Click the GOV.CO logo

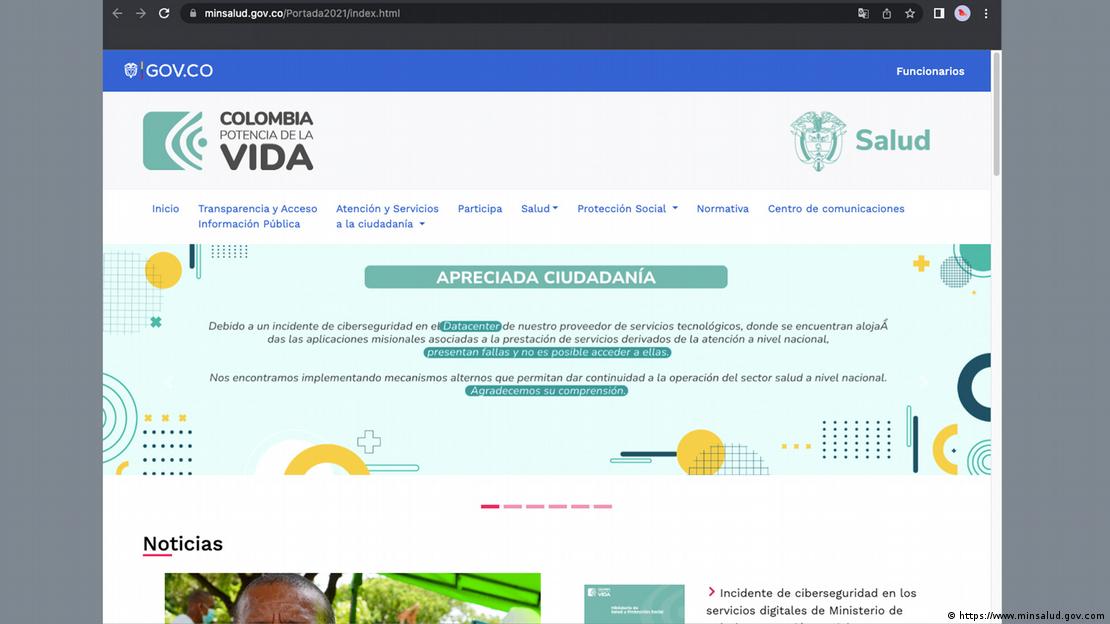click(x=168, y=70)
